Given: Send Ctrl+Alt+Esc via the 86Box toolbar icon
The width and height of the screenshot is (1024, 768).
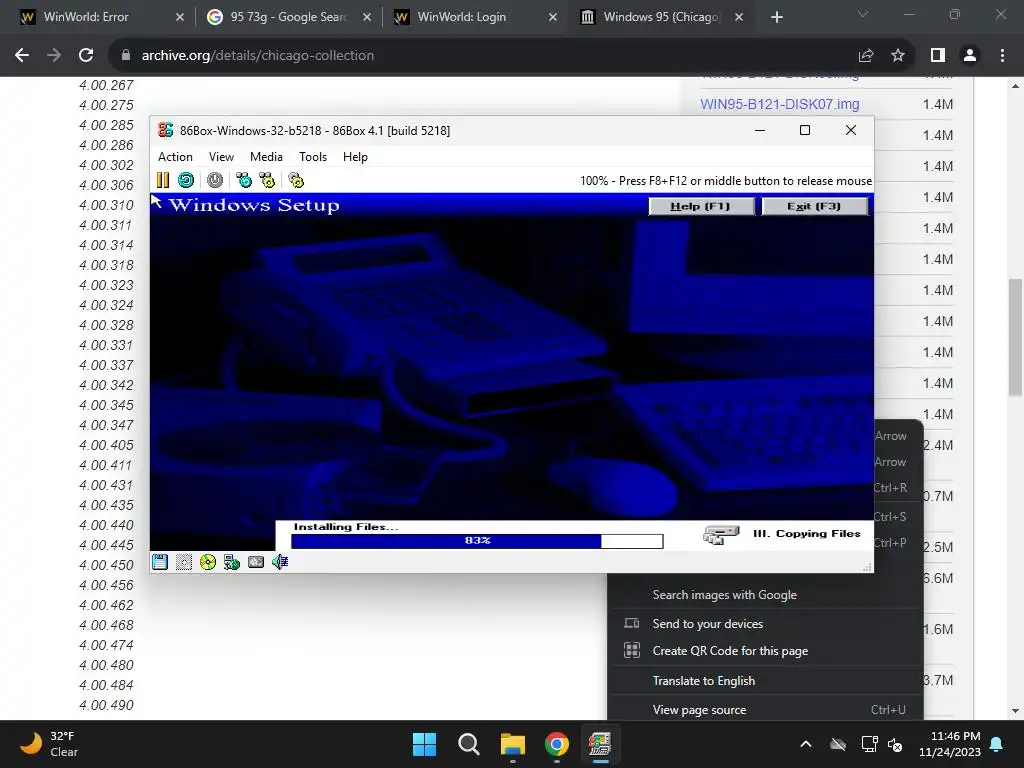Looking at the screenshot, I should (x=267, y=180).
